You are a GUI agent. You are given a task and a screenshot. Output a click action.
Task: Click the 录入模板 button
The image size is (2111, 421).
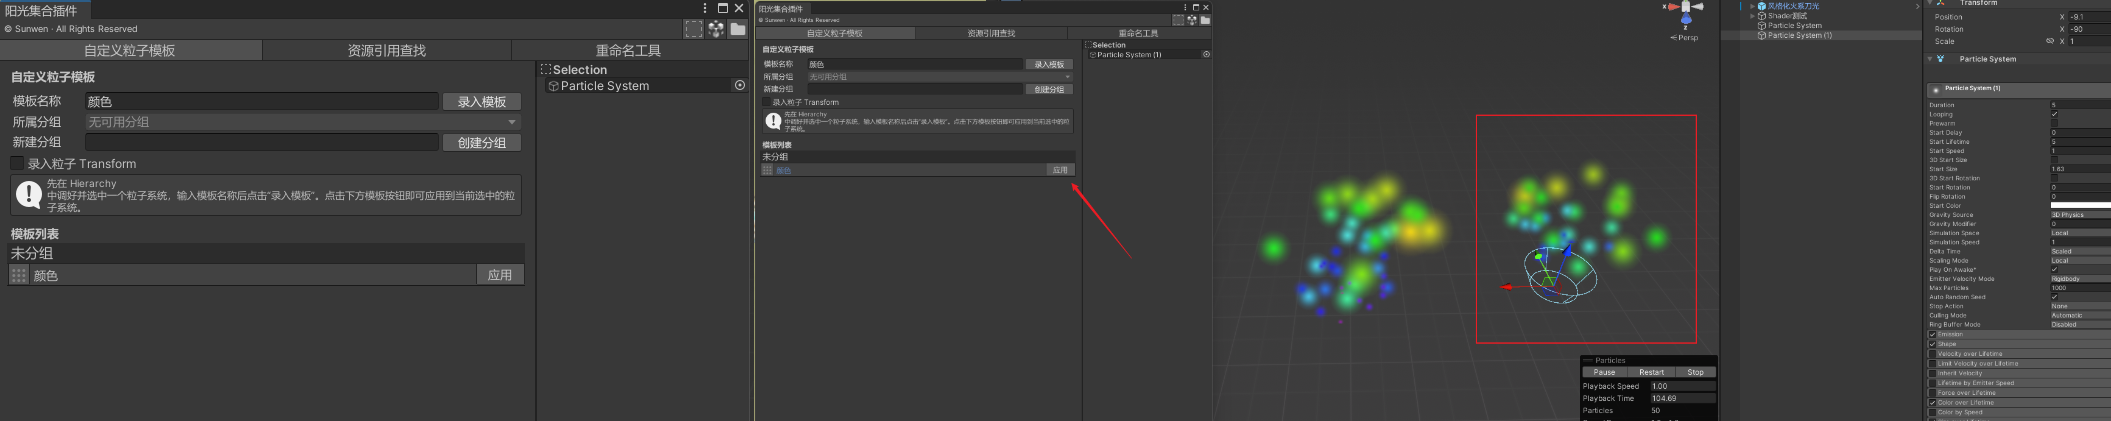(482, 101)
